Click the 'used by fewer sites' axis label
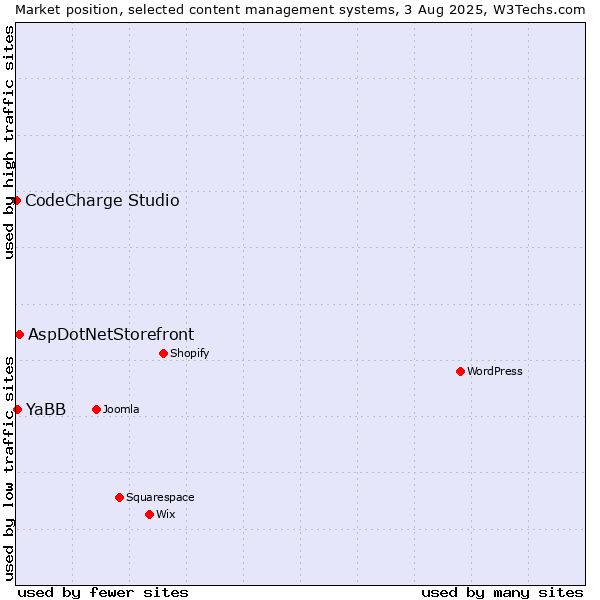 coord(103,593)
